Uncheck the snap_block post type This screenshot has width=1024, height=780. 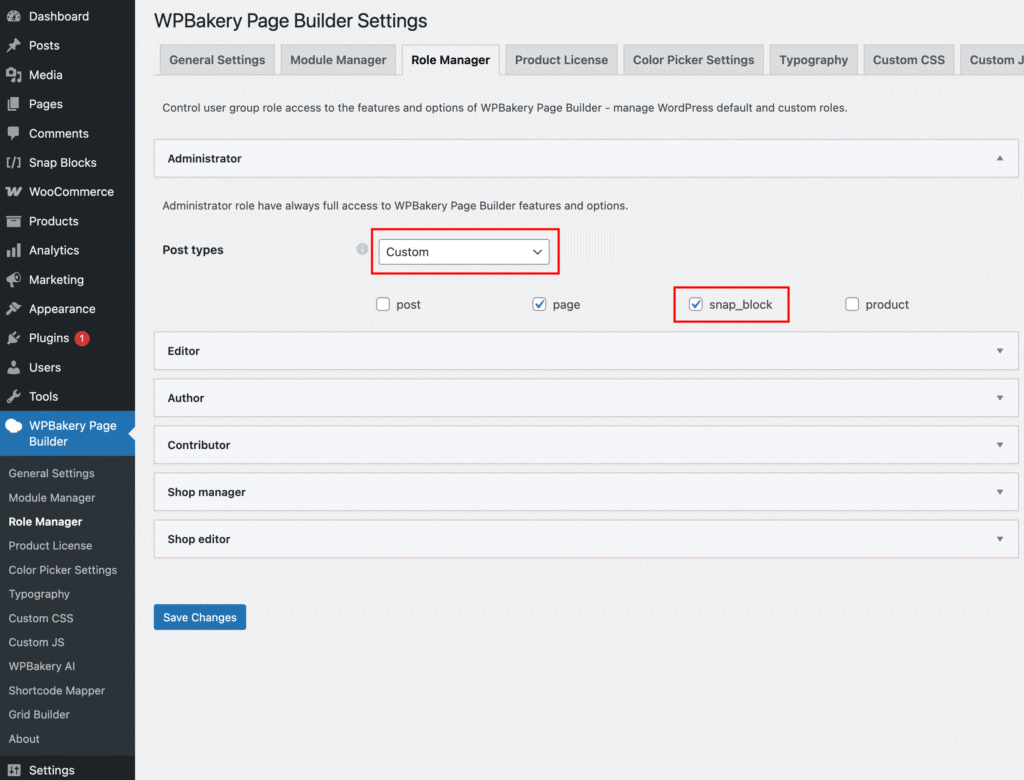point(696,305)
